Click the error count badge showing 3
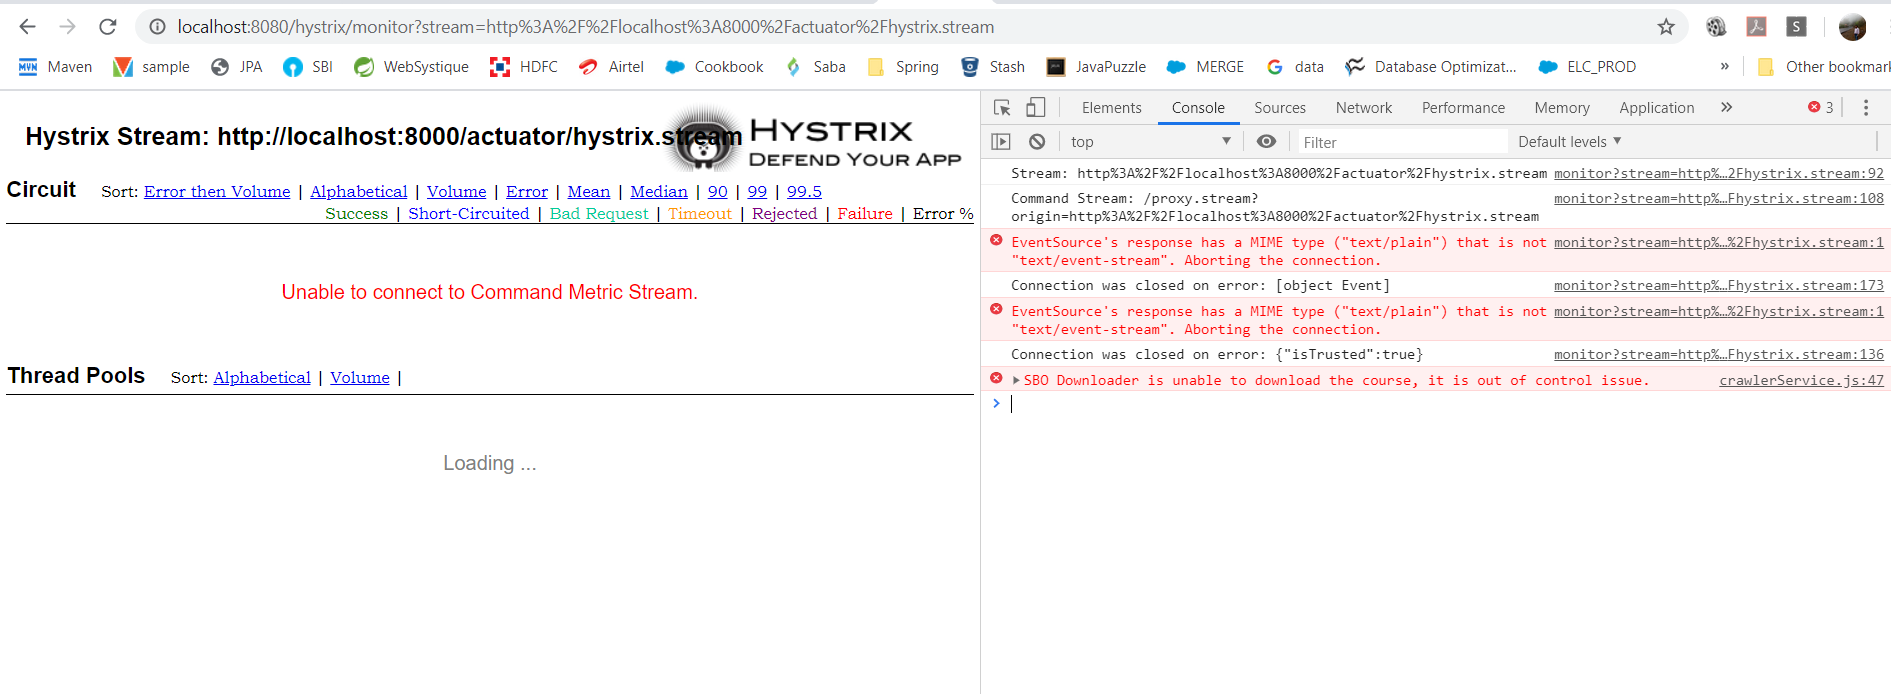Image resolution: width=1891 pixels, height=694 pixels. point(1820,107)
